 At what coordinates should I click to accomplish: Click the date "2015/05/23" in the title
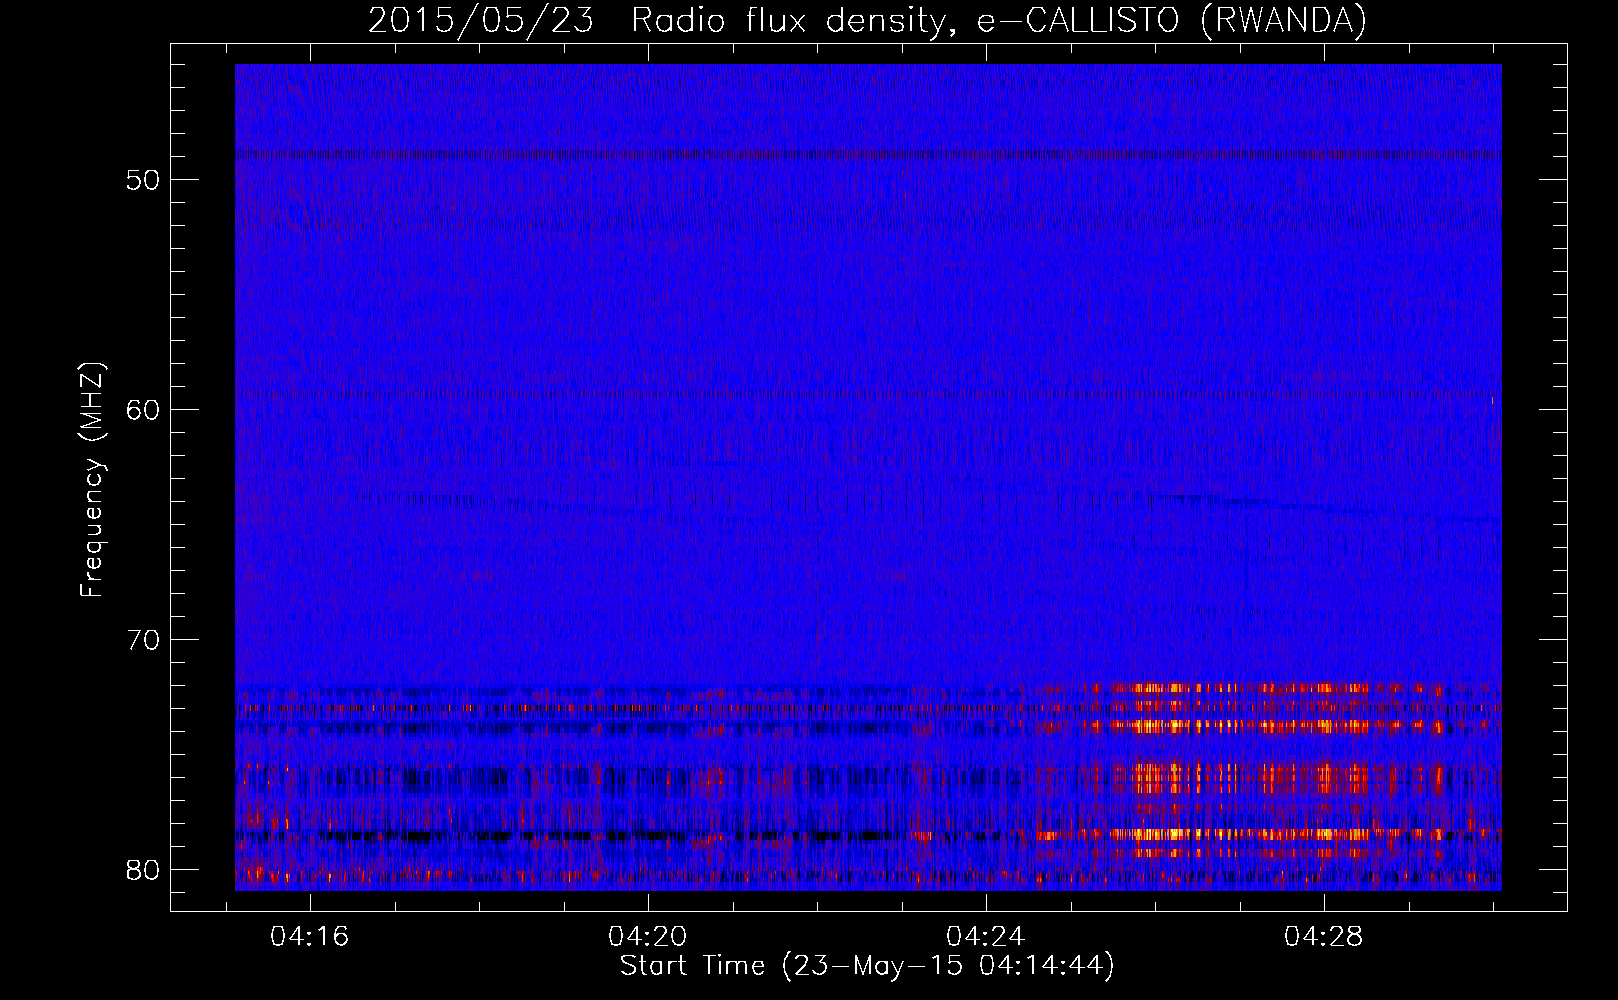tap(481, 20)
